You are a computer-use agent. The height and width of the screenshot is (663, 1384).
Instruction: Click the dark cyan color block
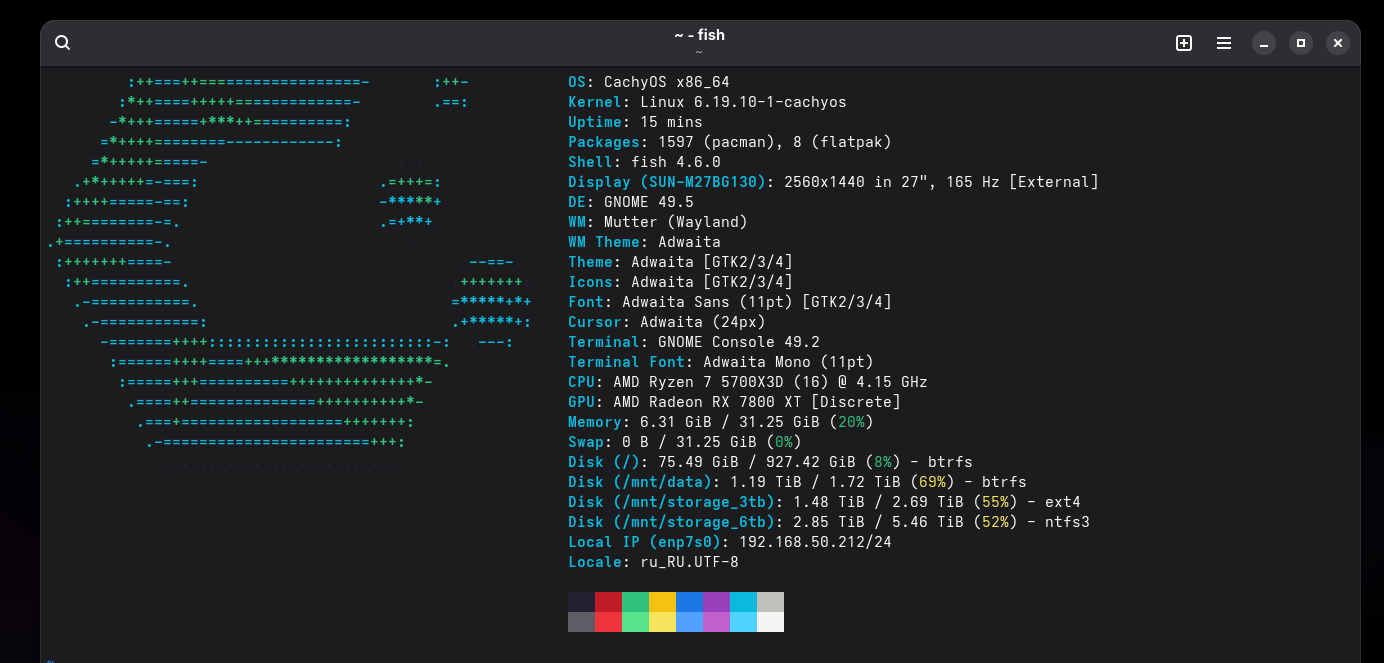click(743, 602)
